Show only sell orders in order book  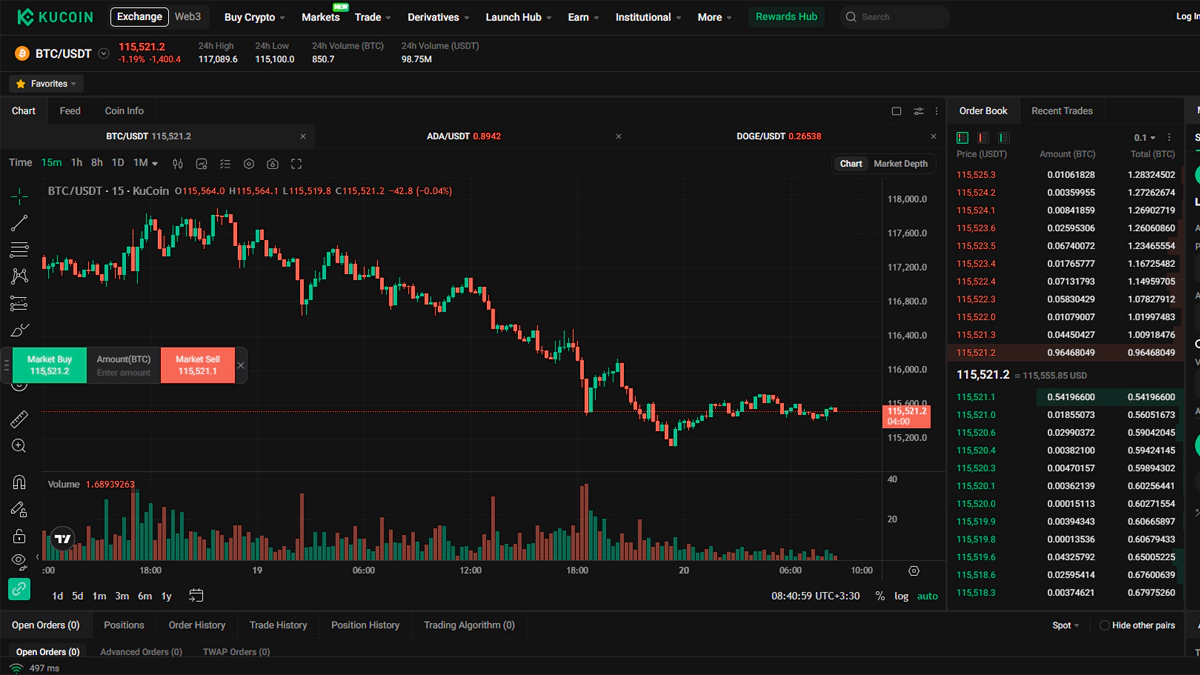click(984, 138)
